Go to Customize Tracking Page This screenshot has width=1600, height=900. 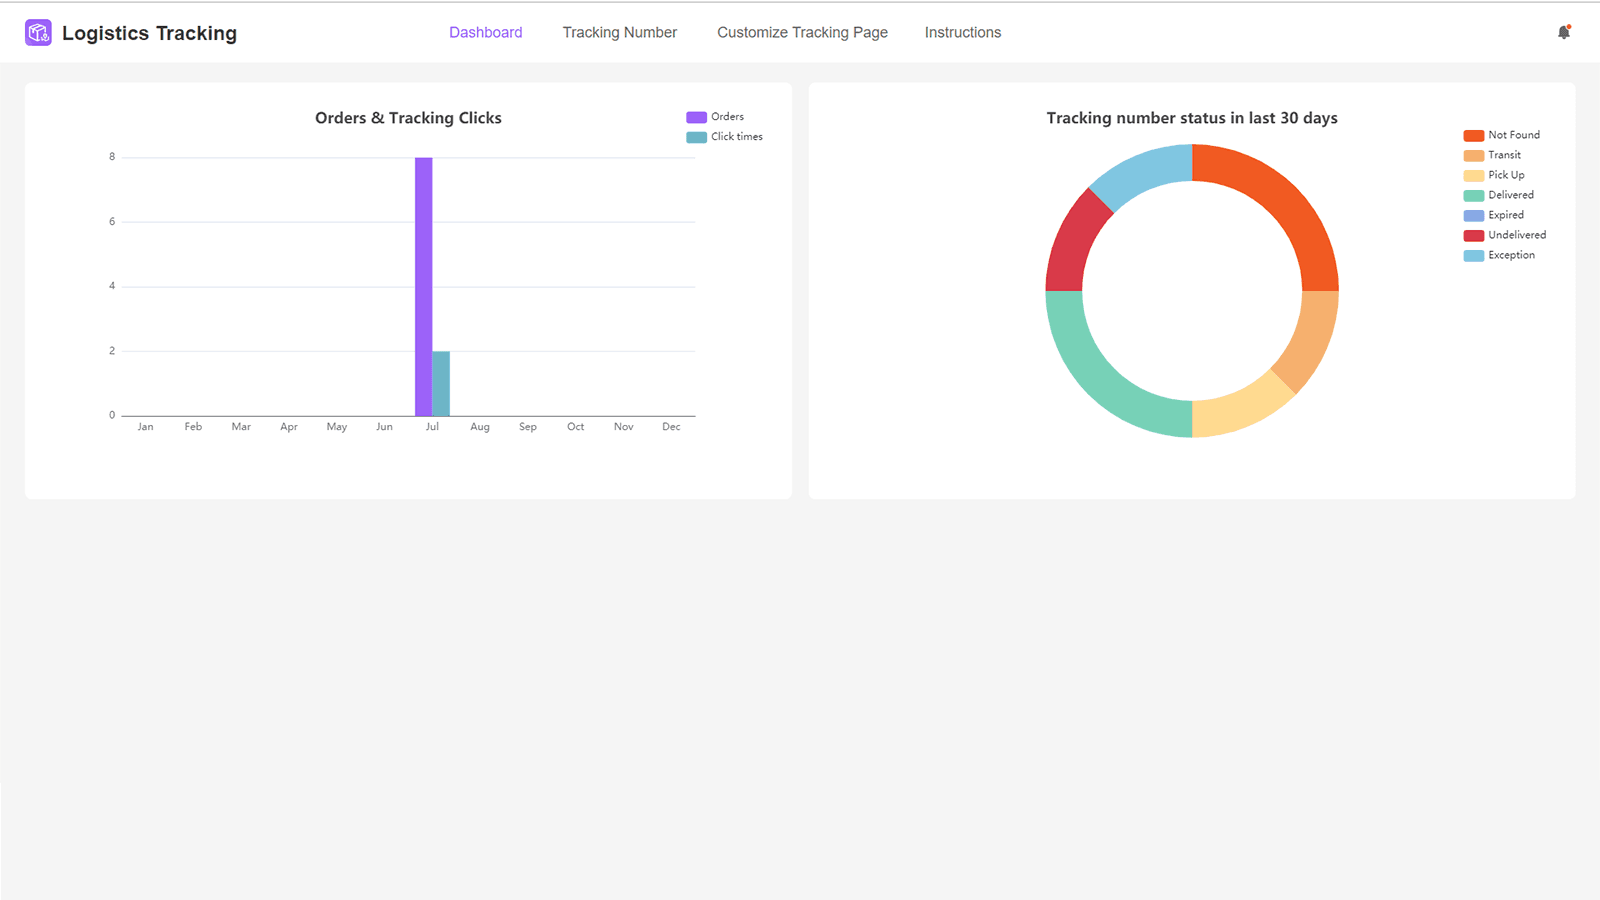802,32
